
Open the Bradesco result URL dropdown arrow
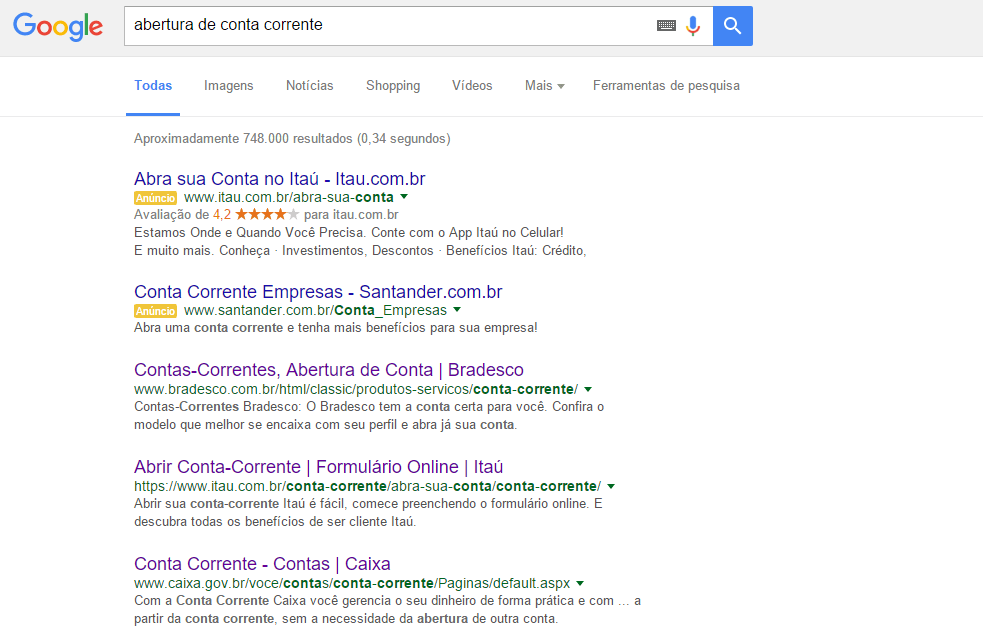588,389
